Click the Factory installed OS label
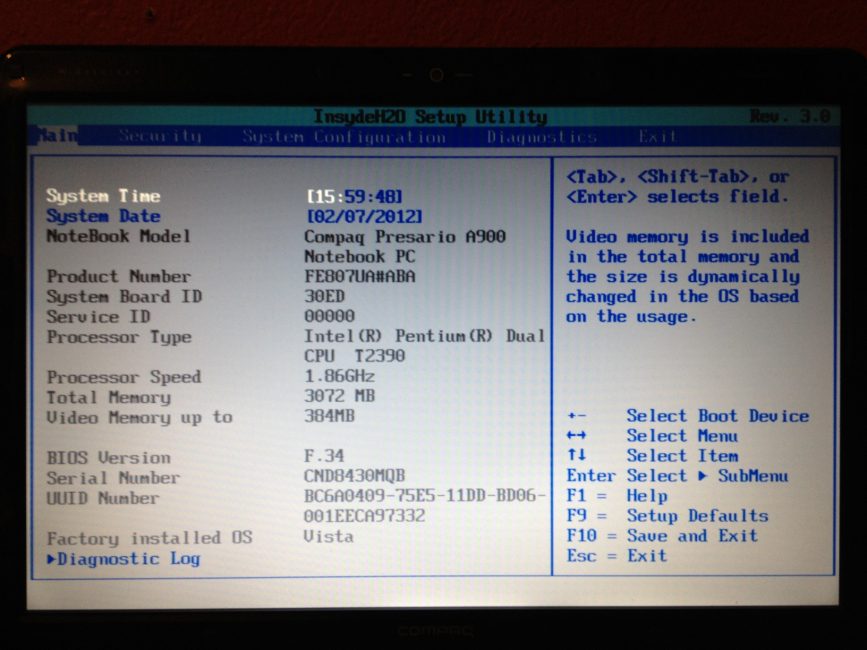This screenshot has width=867, height=650. pos(149,538)
